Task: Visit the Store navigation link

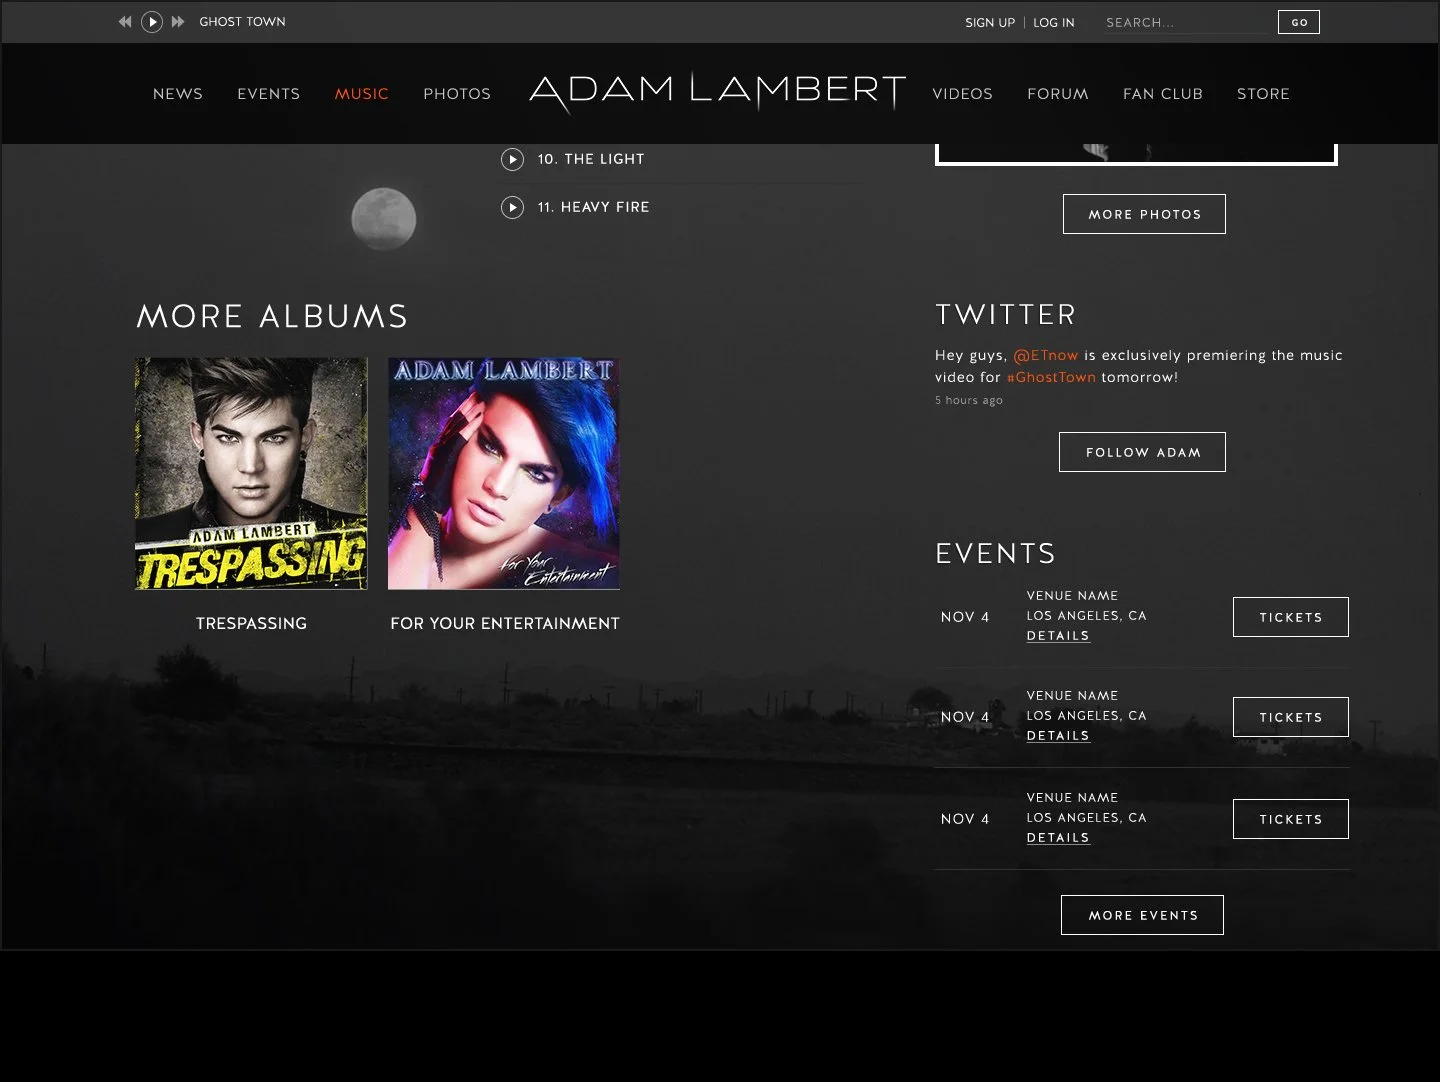Action: coord(1263,94)
